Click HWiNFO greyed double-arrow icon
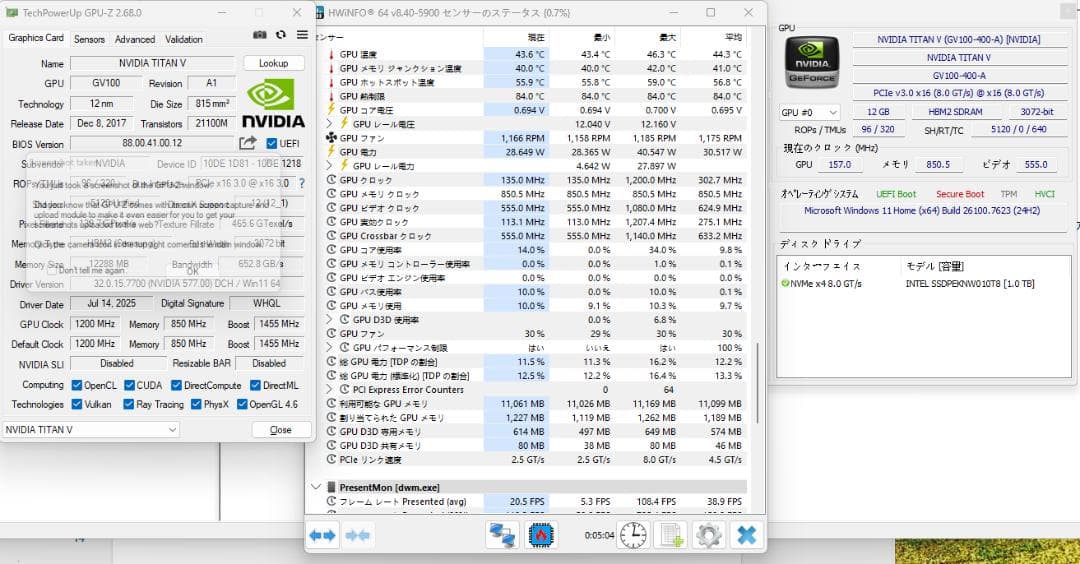This screenshot has height=564, width=1080. click(357, 535)
